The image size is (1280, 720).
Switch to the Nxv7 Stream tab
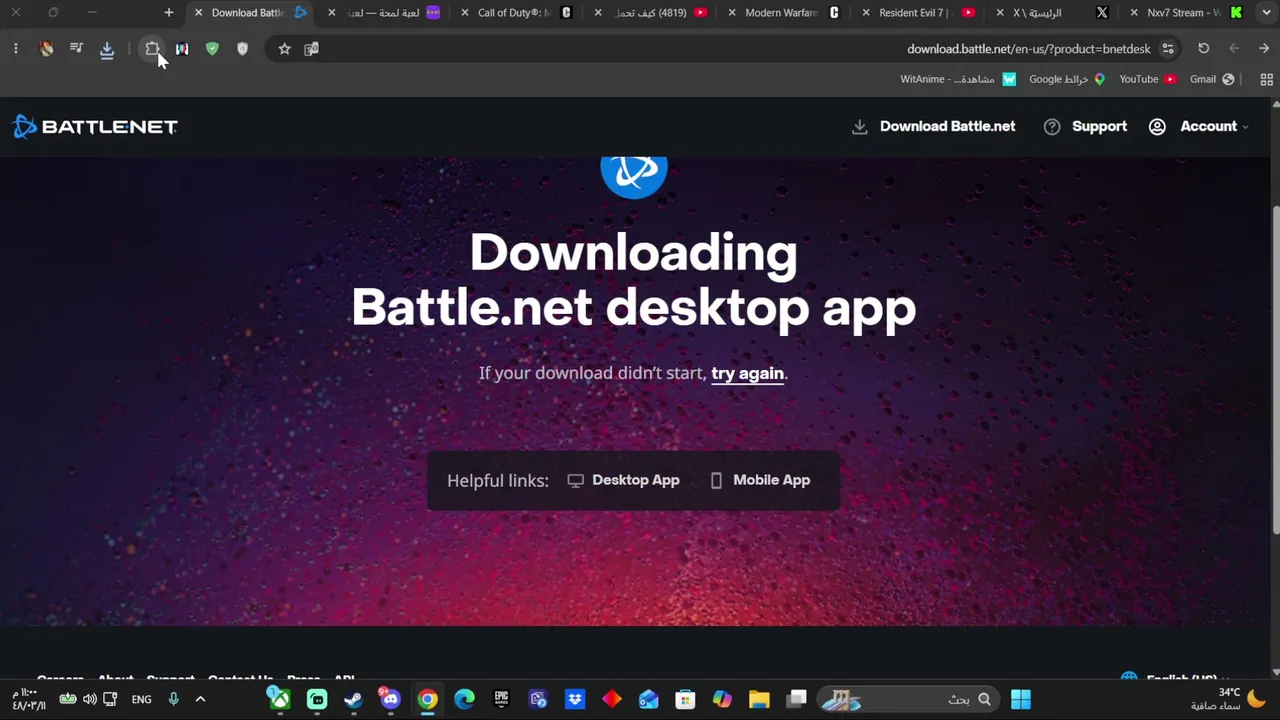1188,13
